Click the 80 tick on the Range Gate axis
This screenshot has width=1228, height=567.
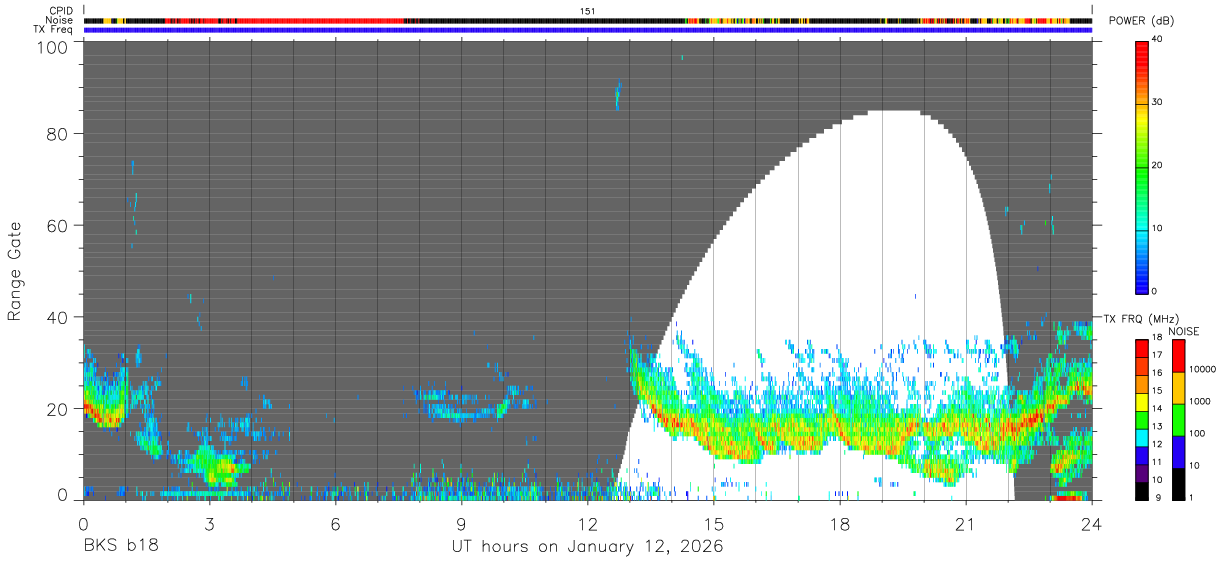pos(56,133)
